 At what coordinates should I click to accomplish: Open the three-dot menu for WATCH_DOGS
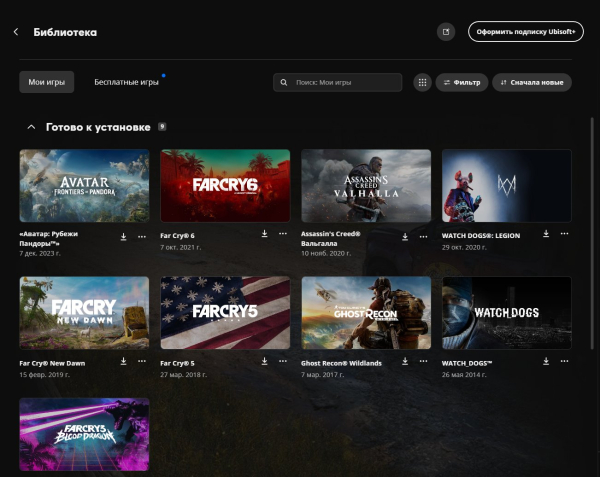tap(564, 361)
